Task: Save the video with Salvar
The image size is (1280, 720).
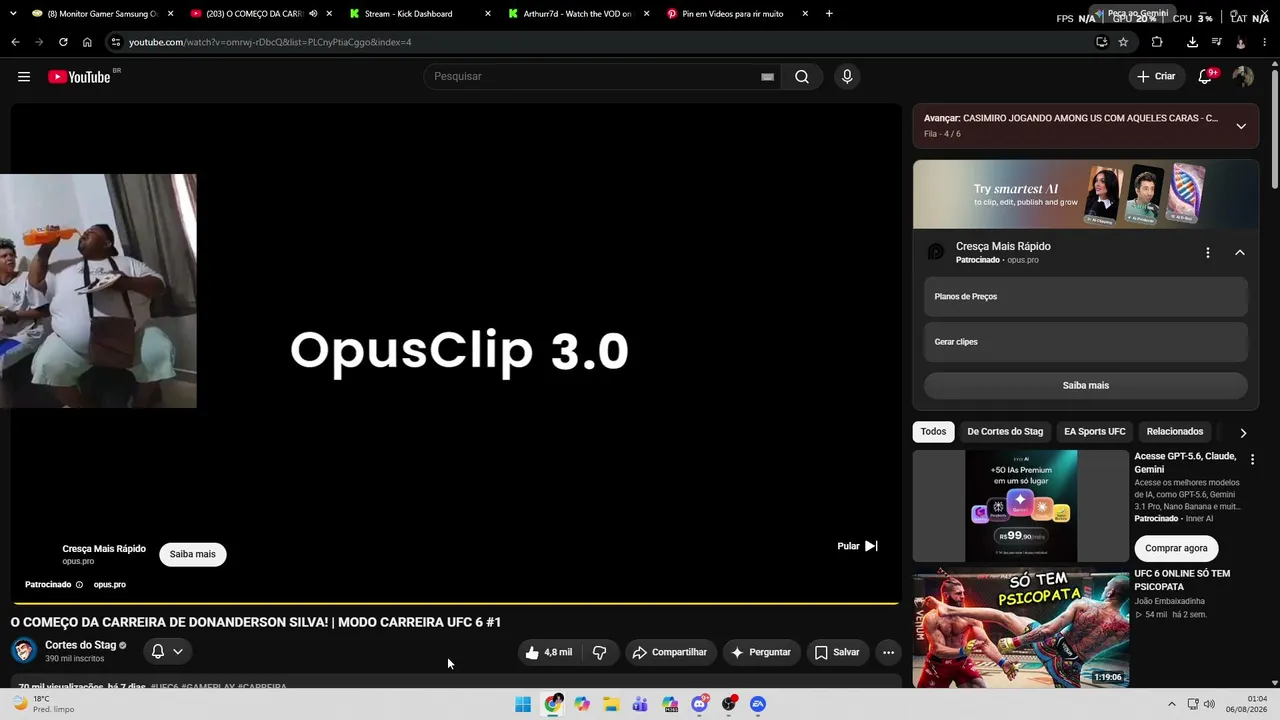Action: coord(837,652)
